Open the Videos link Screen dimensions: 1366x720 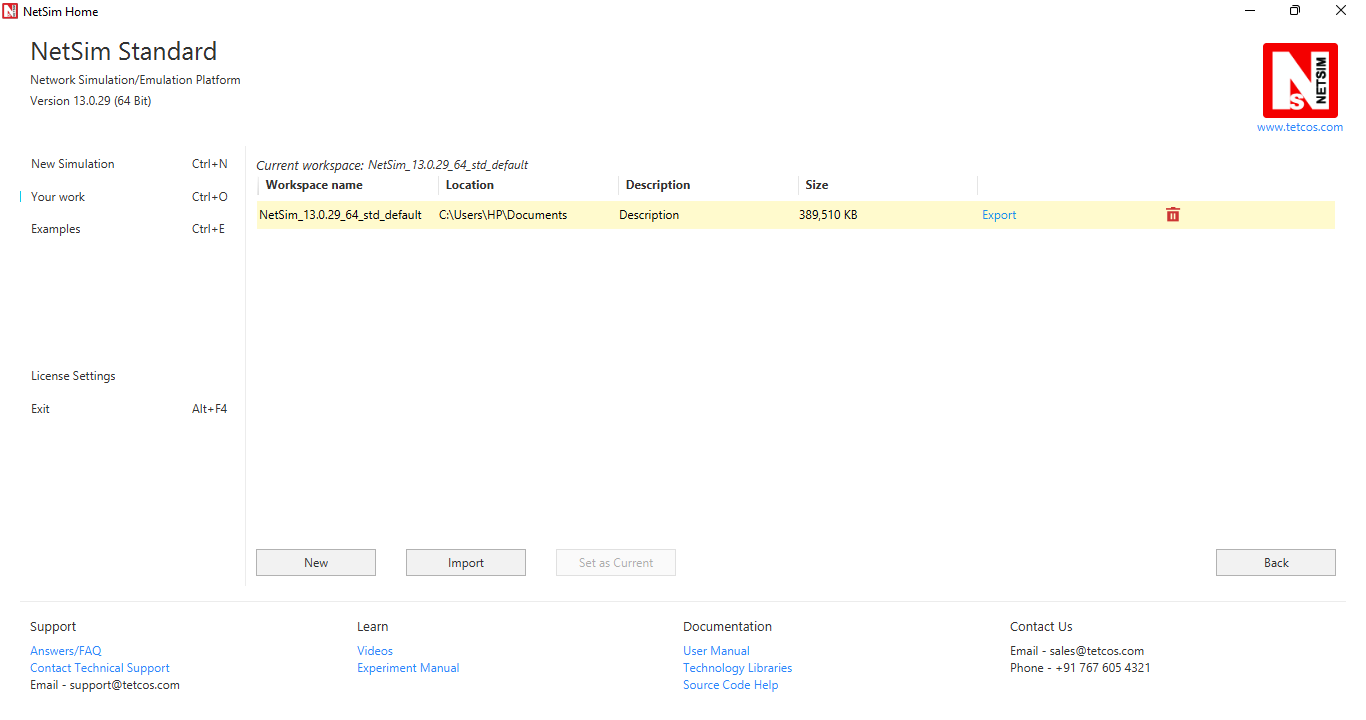pyautogui.click(x=375, y=651)
